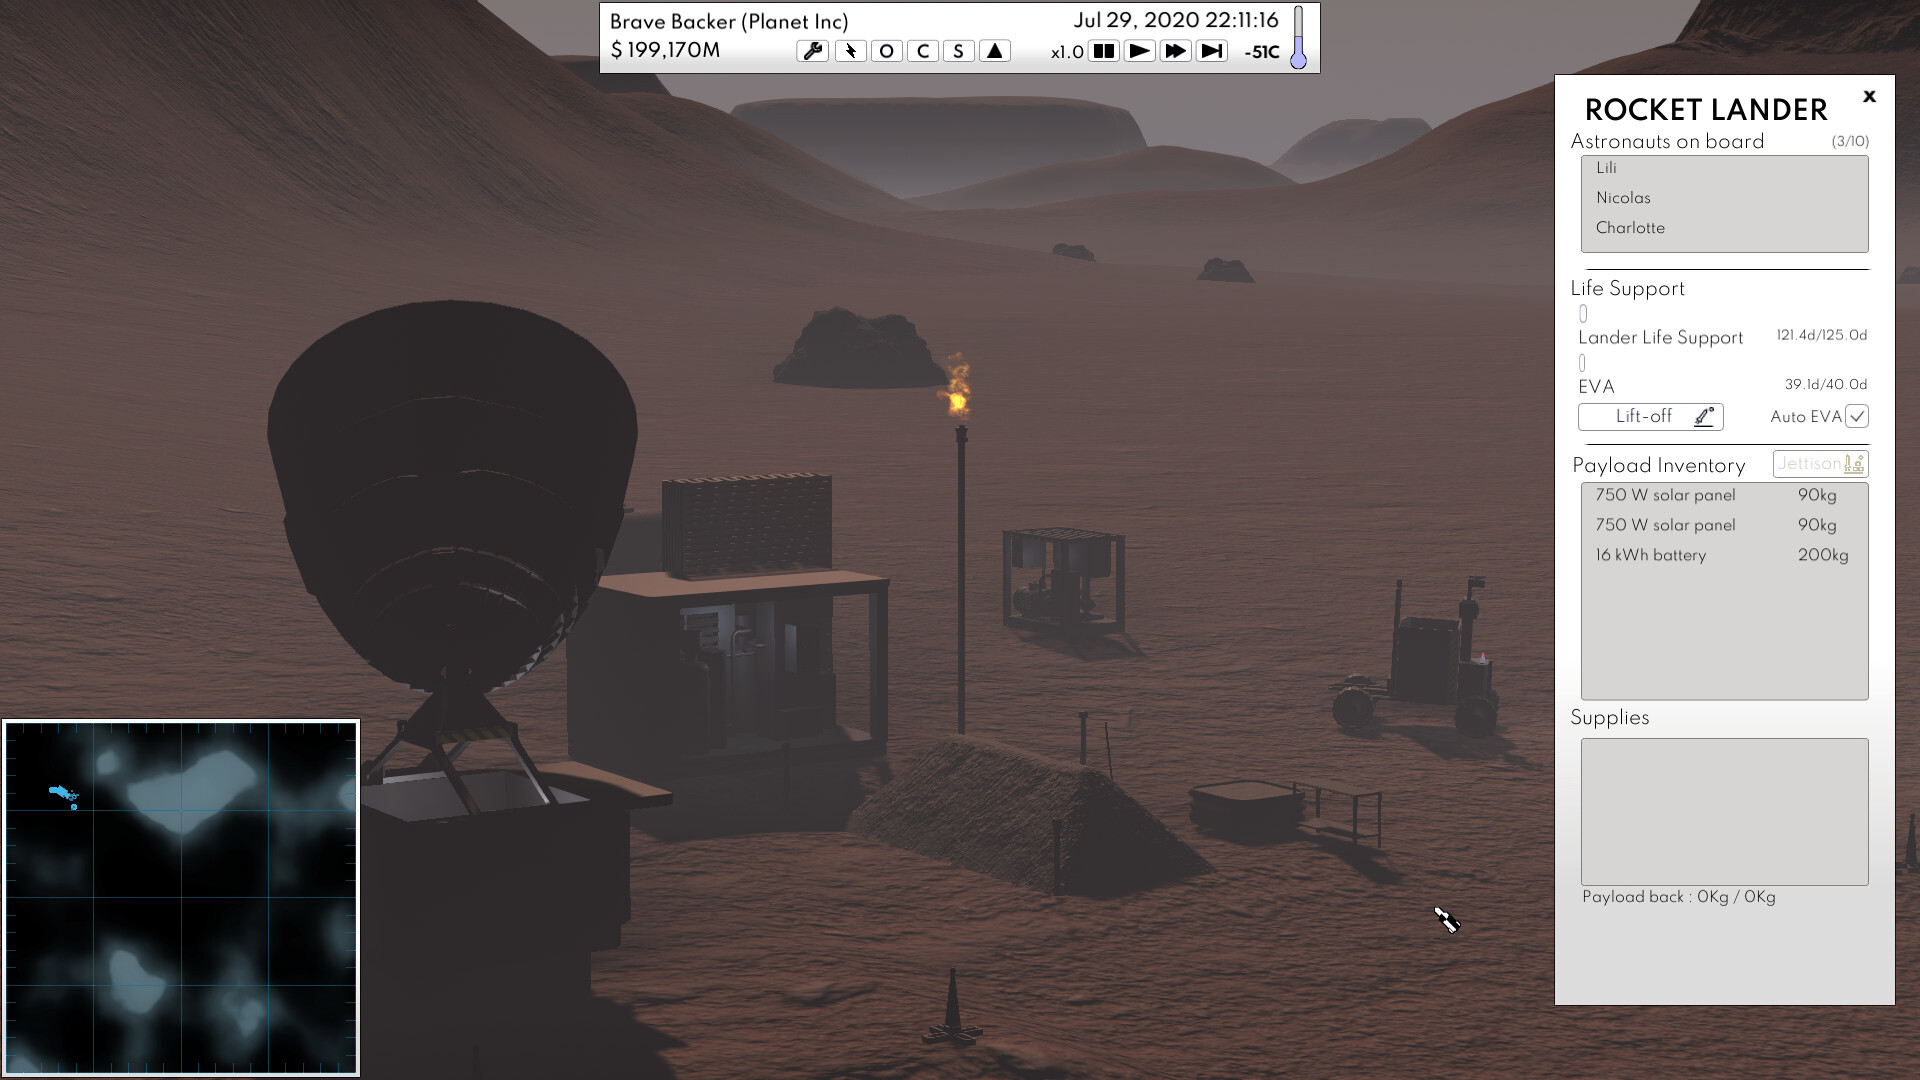Enable fast forward speed
This screenshot has height=1080, width=1920.
coord(1175,51)
